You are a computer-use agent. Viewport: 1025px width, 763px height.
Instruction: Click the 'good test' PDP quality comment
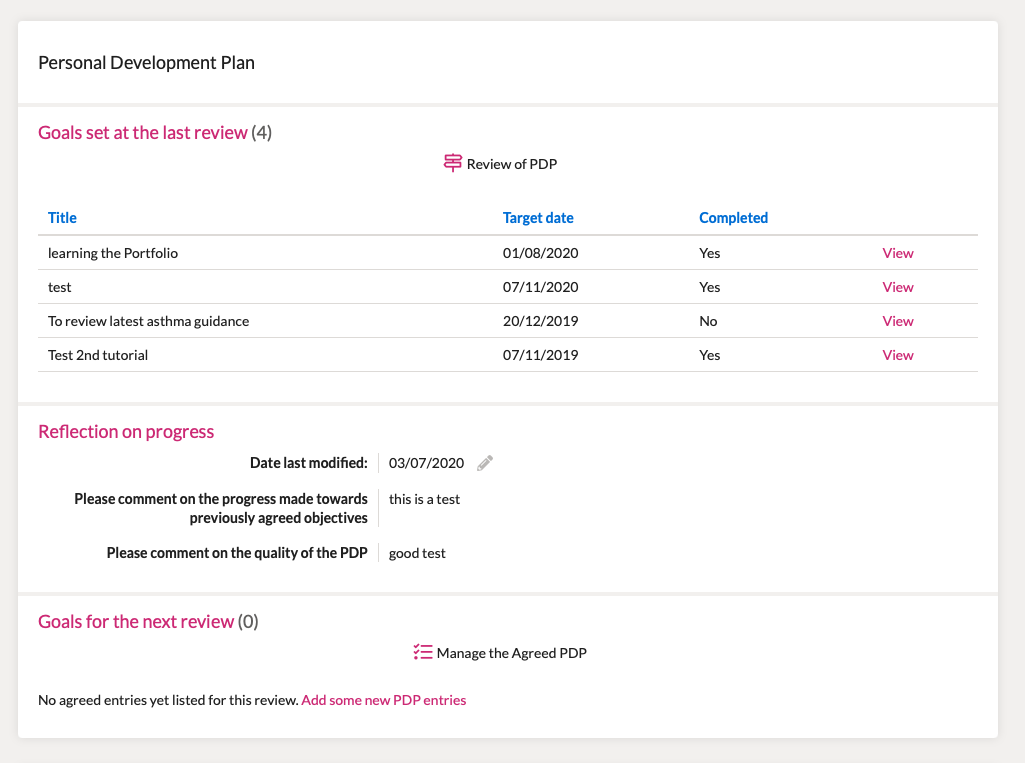click(x=417, y=553)
